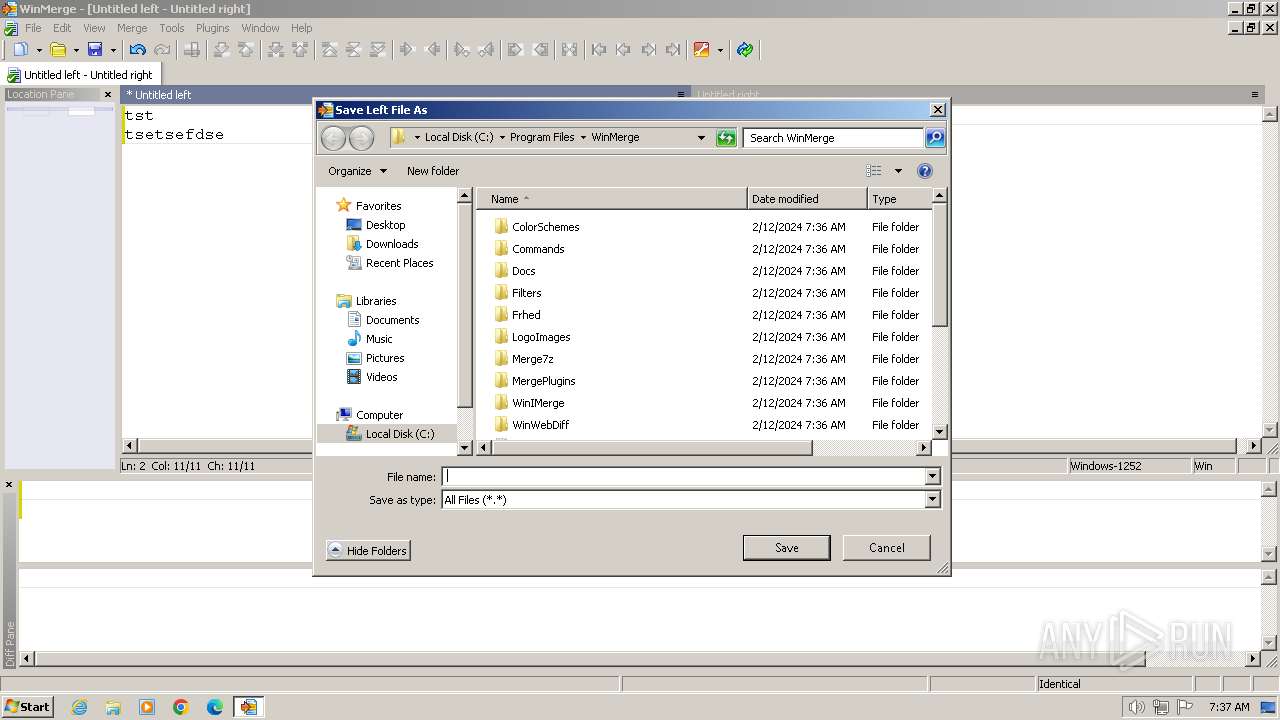
Task: Close the Diff Pane with X
Action: [9, 485]
